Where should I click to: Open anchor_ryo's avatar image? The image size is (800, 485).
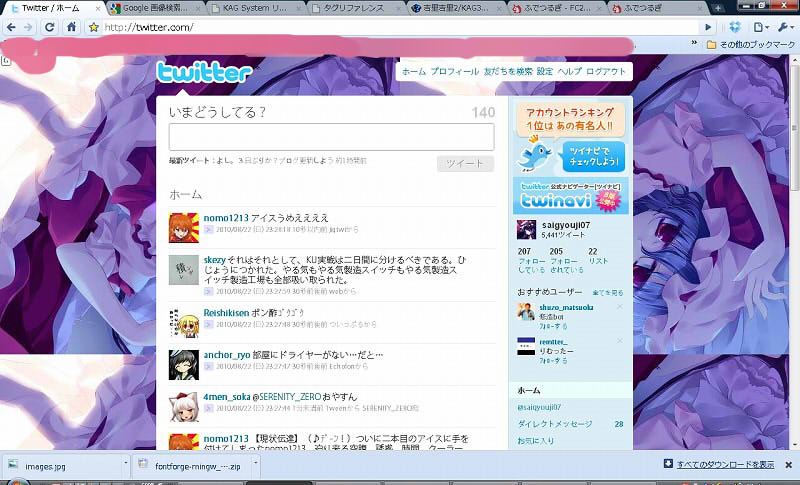[184, 365]
